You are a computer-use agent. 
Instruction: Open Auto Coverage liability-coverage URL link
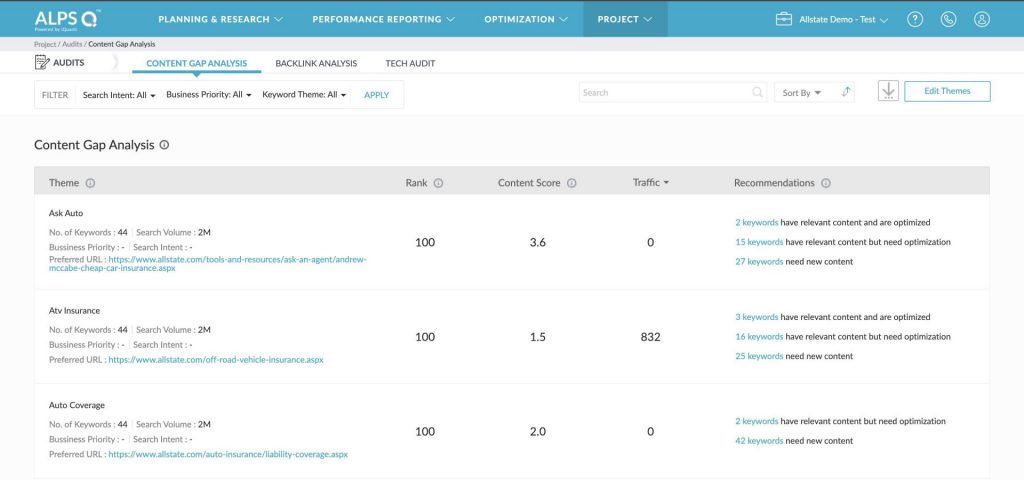(x=228, y=455)
